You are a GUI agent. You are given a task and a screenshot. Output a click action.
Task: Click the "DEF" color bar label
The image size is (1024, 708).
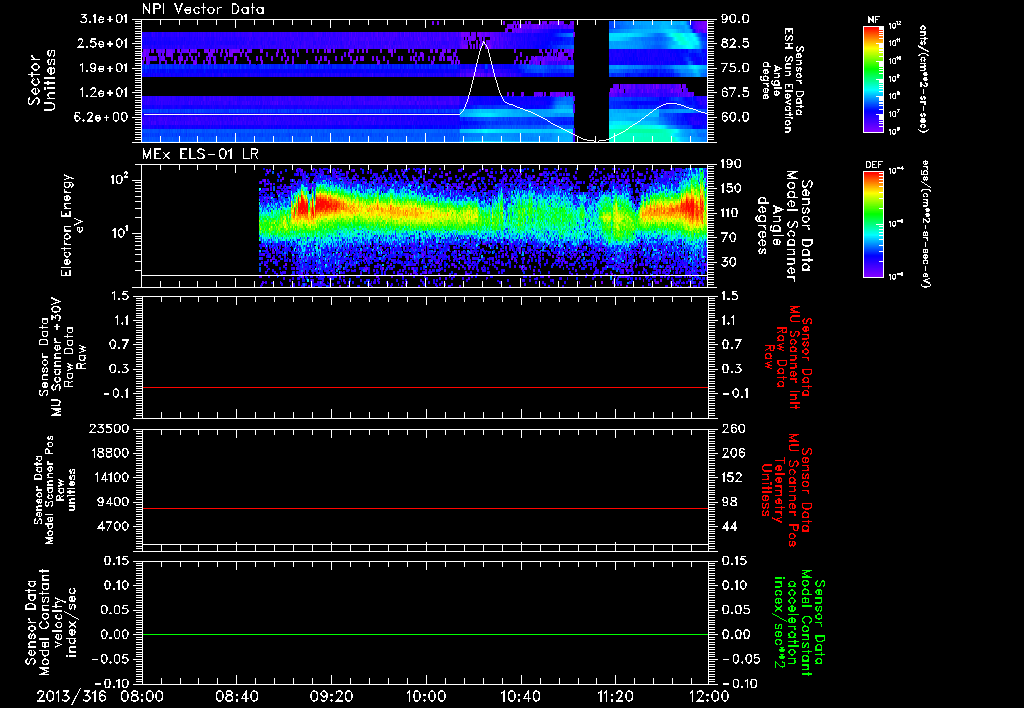point(874,165)
